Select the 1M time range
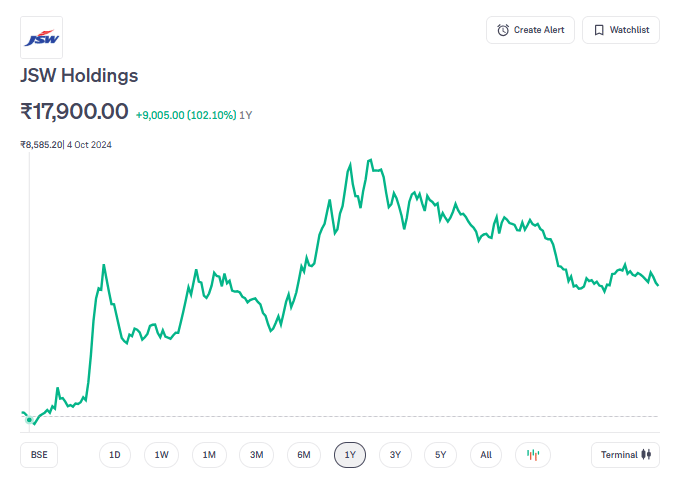The image size is (676, 492). point(209,455)
